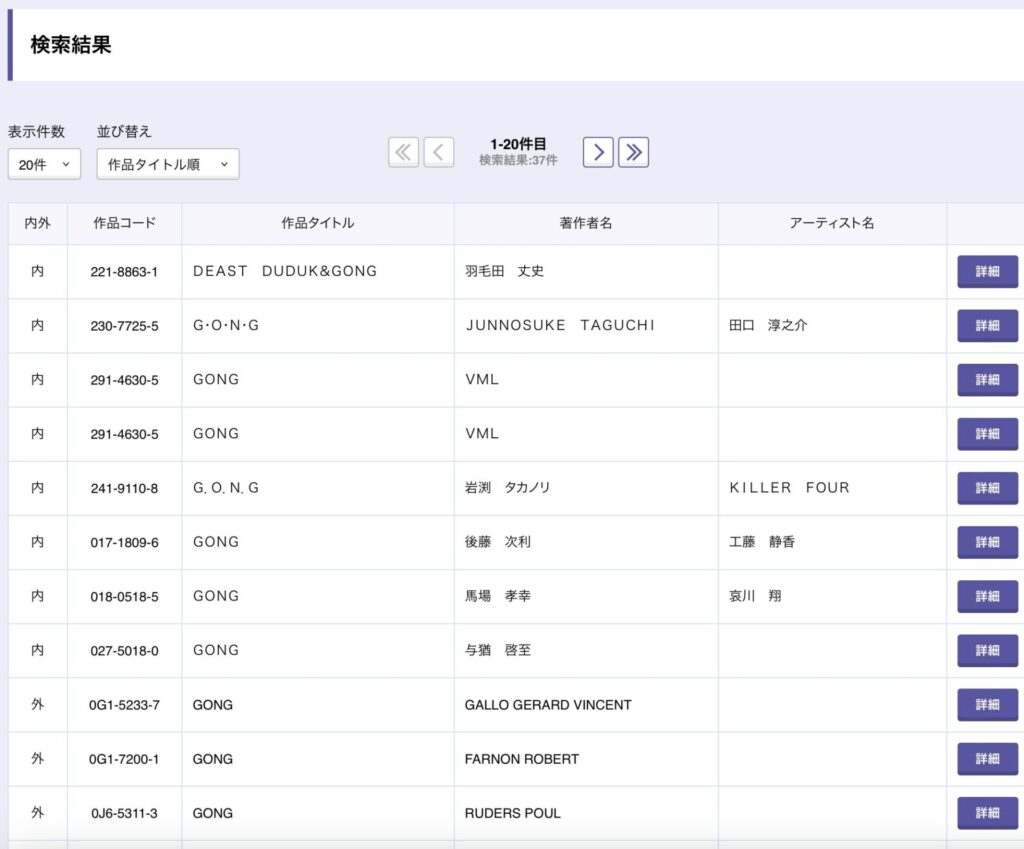Viewport: 1024px width, 849px height.
Task: Open the 表示件数 20件 dropdown
Action: click(x=44, y=165)
